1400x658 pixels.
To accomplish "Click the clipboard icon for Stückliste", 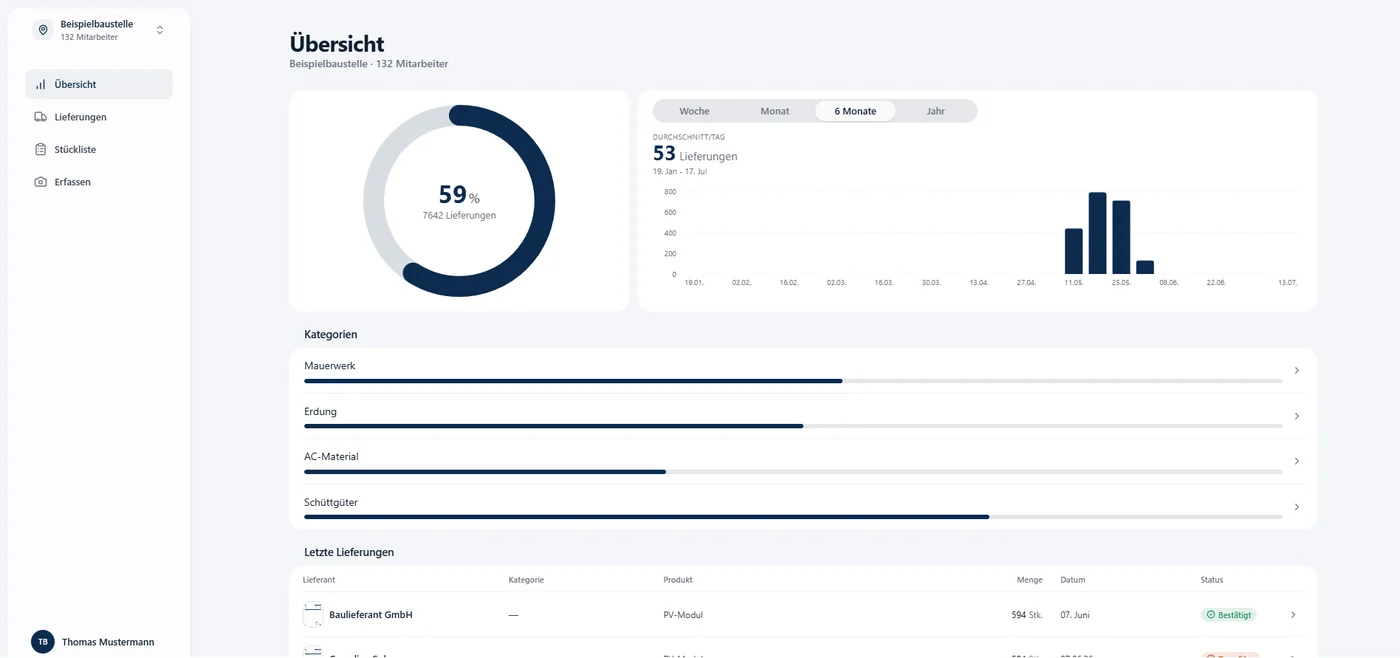I will 40,149.
